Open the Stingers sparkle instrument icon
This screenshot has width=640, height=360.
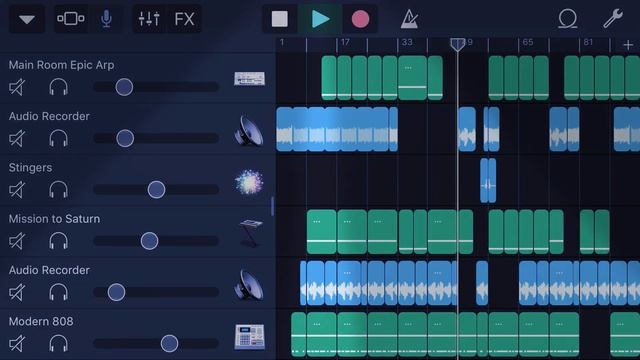coord(249,182)
